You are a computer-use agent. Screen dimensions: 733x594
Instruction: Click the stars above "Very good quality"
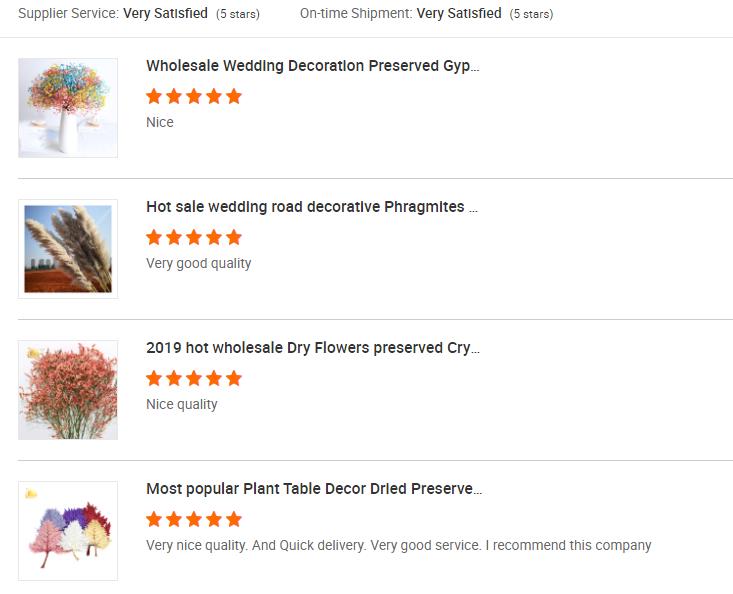[x=194, y=238]
